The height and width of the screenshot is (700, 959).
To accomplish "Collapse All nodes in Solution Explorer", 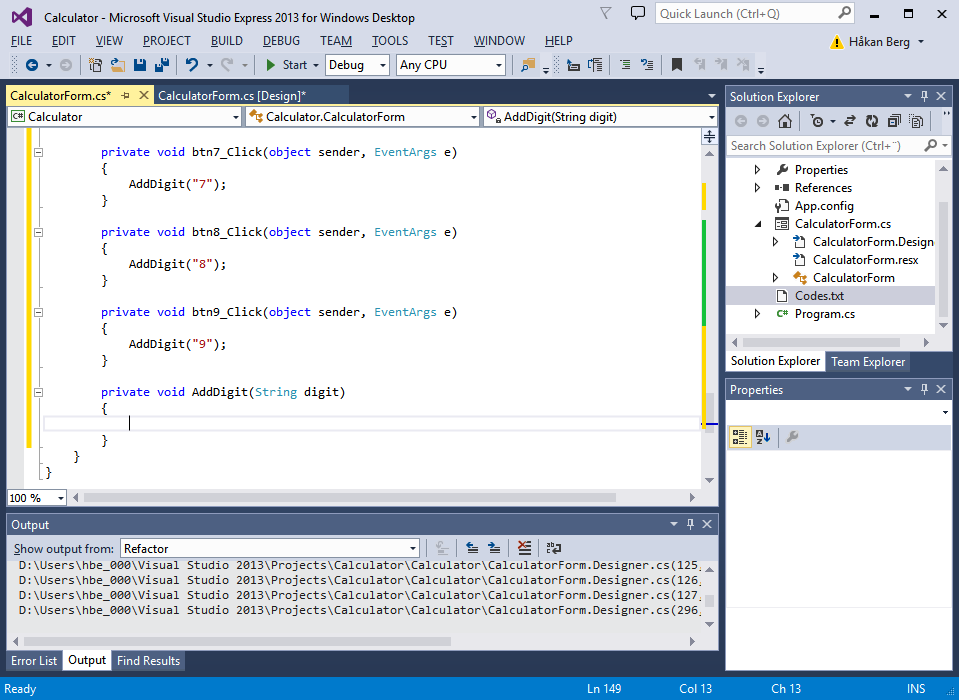I will (x=894, y=121).
